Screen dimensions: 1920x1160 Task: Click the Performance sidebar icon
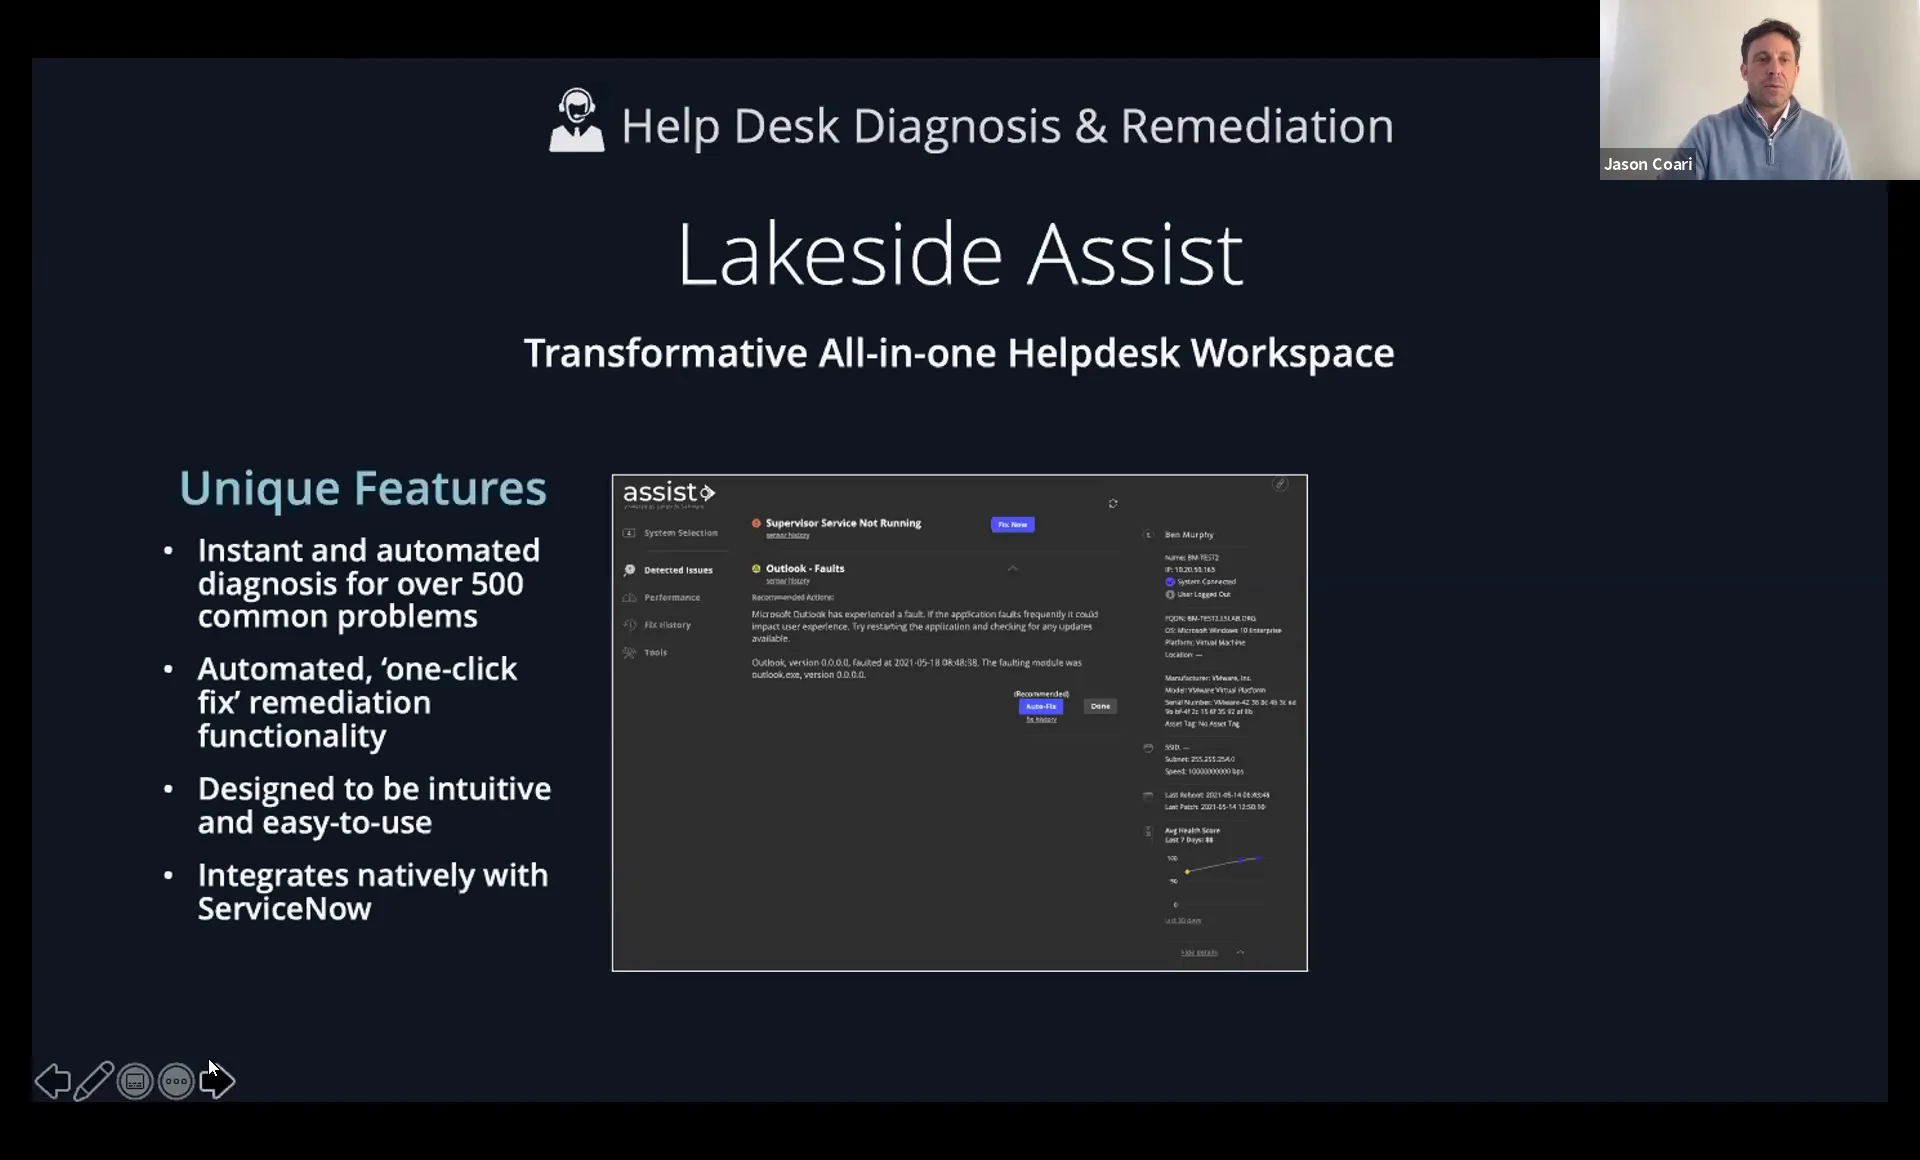pyautogui.click(x=629, y=597)
